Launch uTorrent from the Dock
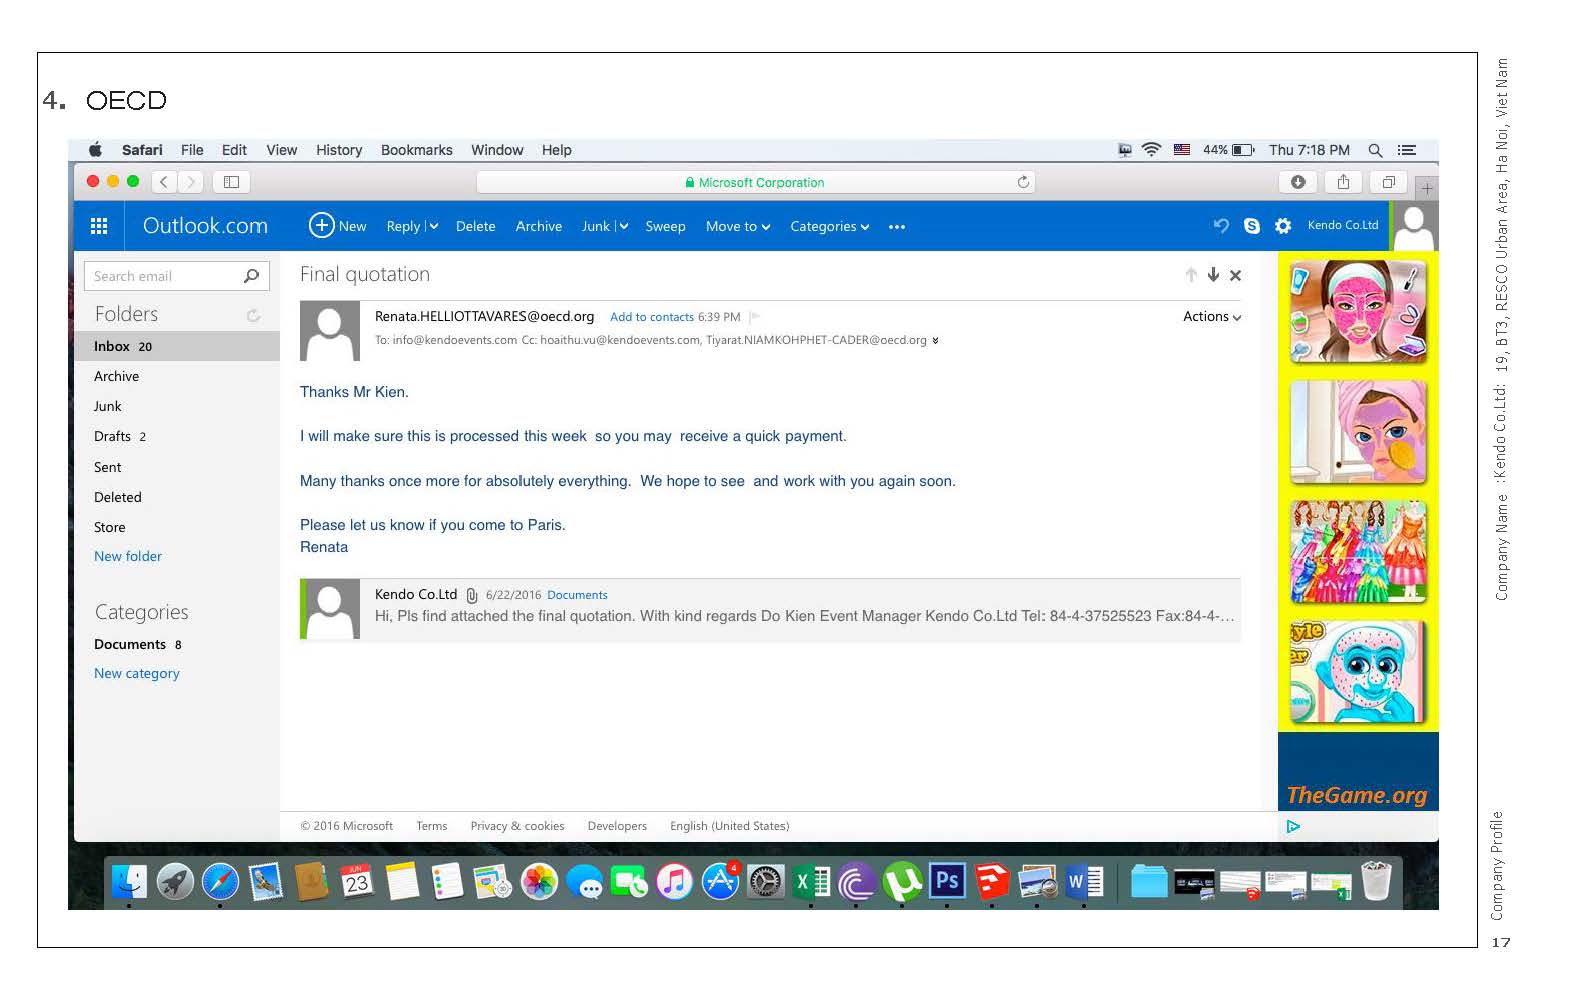The width and height of the screenshot is (1579, 1000). pos(902,881)
